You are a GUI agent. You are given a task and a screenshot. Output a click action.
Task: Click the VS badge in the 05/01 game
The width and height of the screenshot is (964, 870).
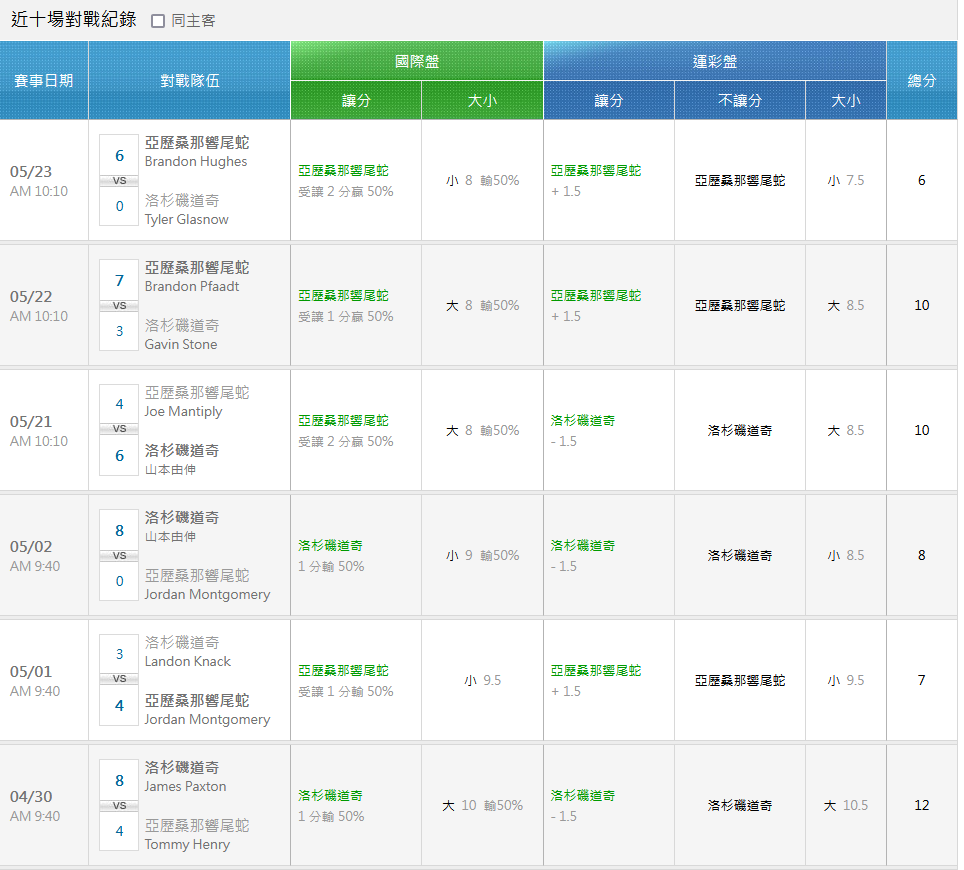point(119,679)
